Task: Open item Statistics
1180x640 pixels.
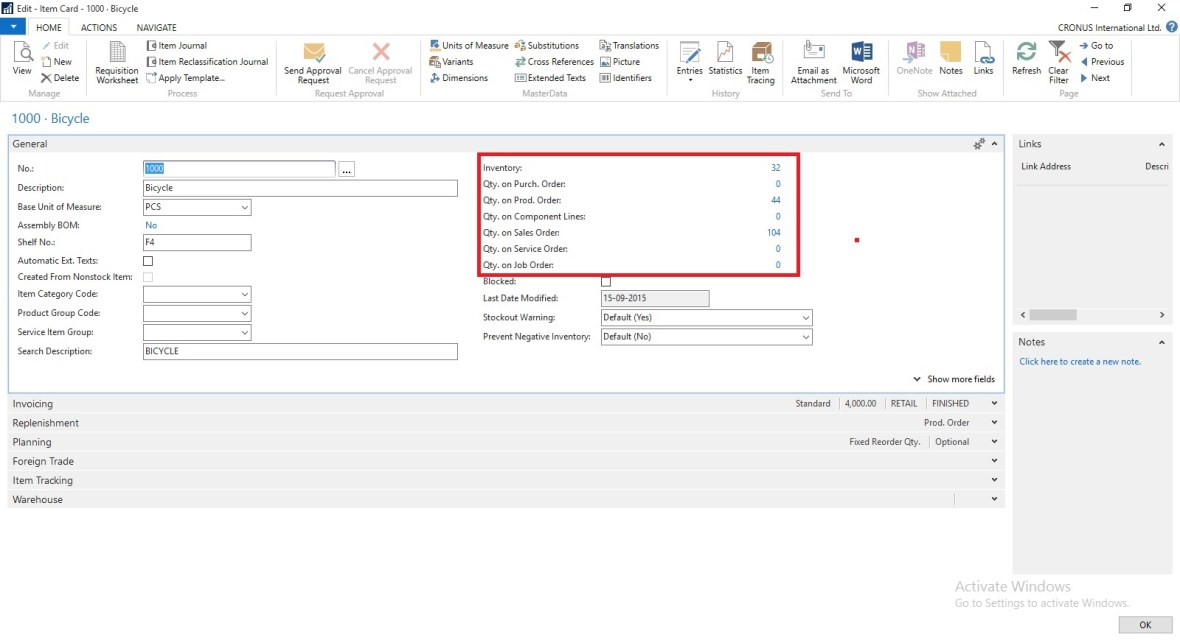Action: point(725,55)
